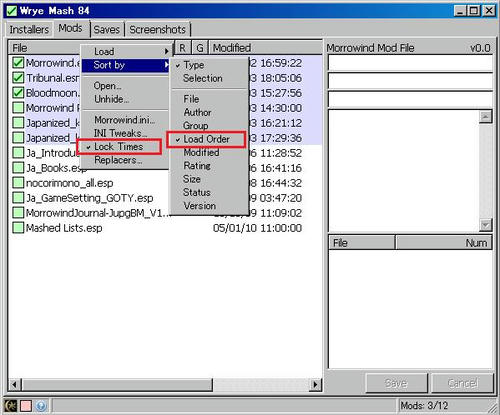This screenshot has height=415, width=500.
Task: Expand the Load submenu
Action: pyautogui.click(x=126, y=52)
